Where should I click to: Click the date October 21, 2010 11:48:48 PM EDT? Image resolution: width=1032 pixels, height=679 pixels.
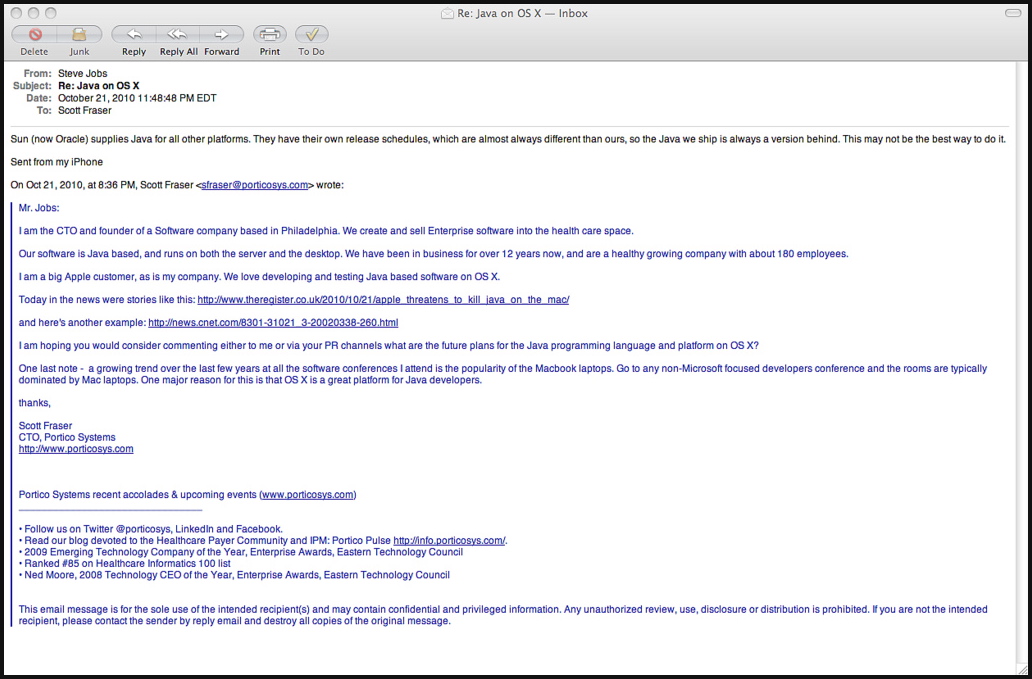coord(137,98)
